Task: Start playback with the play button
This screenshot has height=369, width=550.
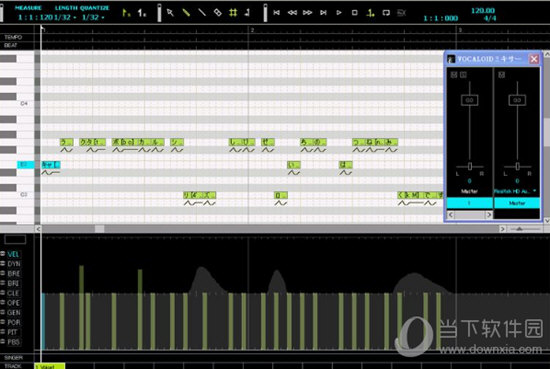Action: (339, 13)
